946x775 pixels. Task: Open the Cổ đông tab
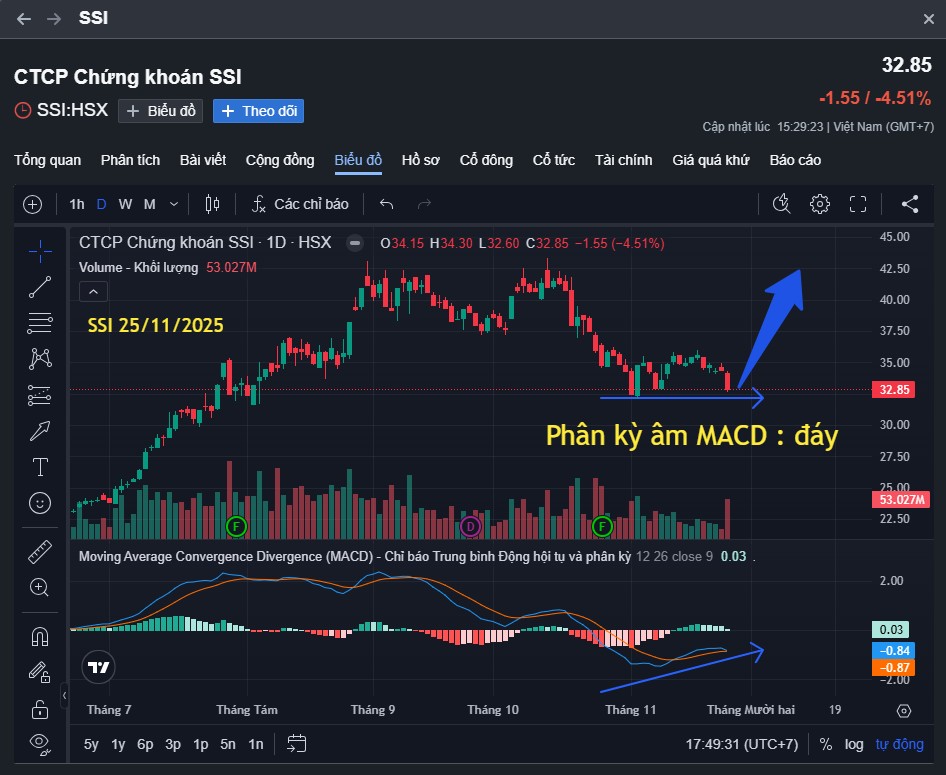tap(486, 160)
